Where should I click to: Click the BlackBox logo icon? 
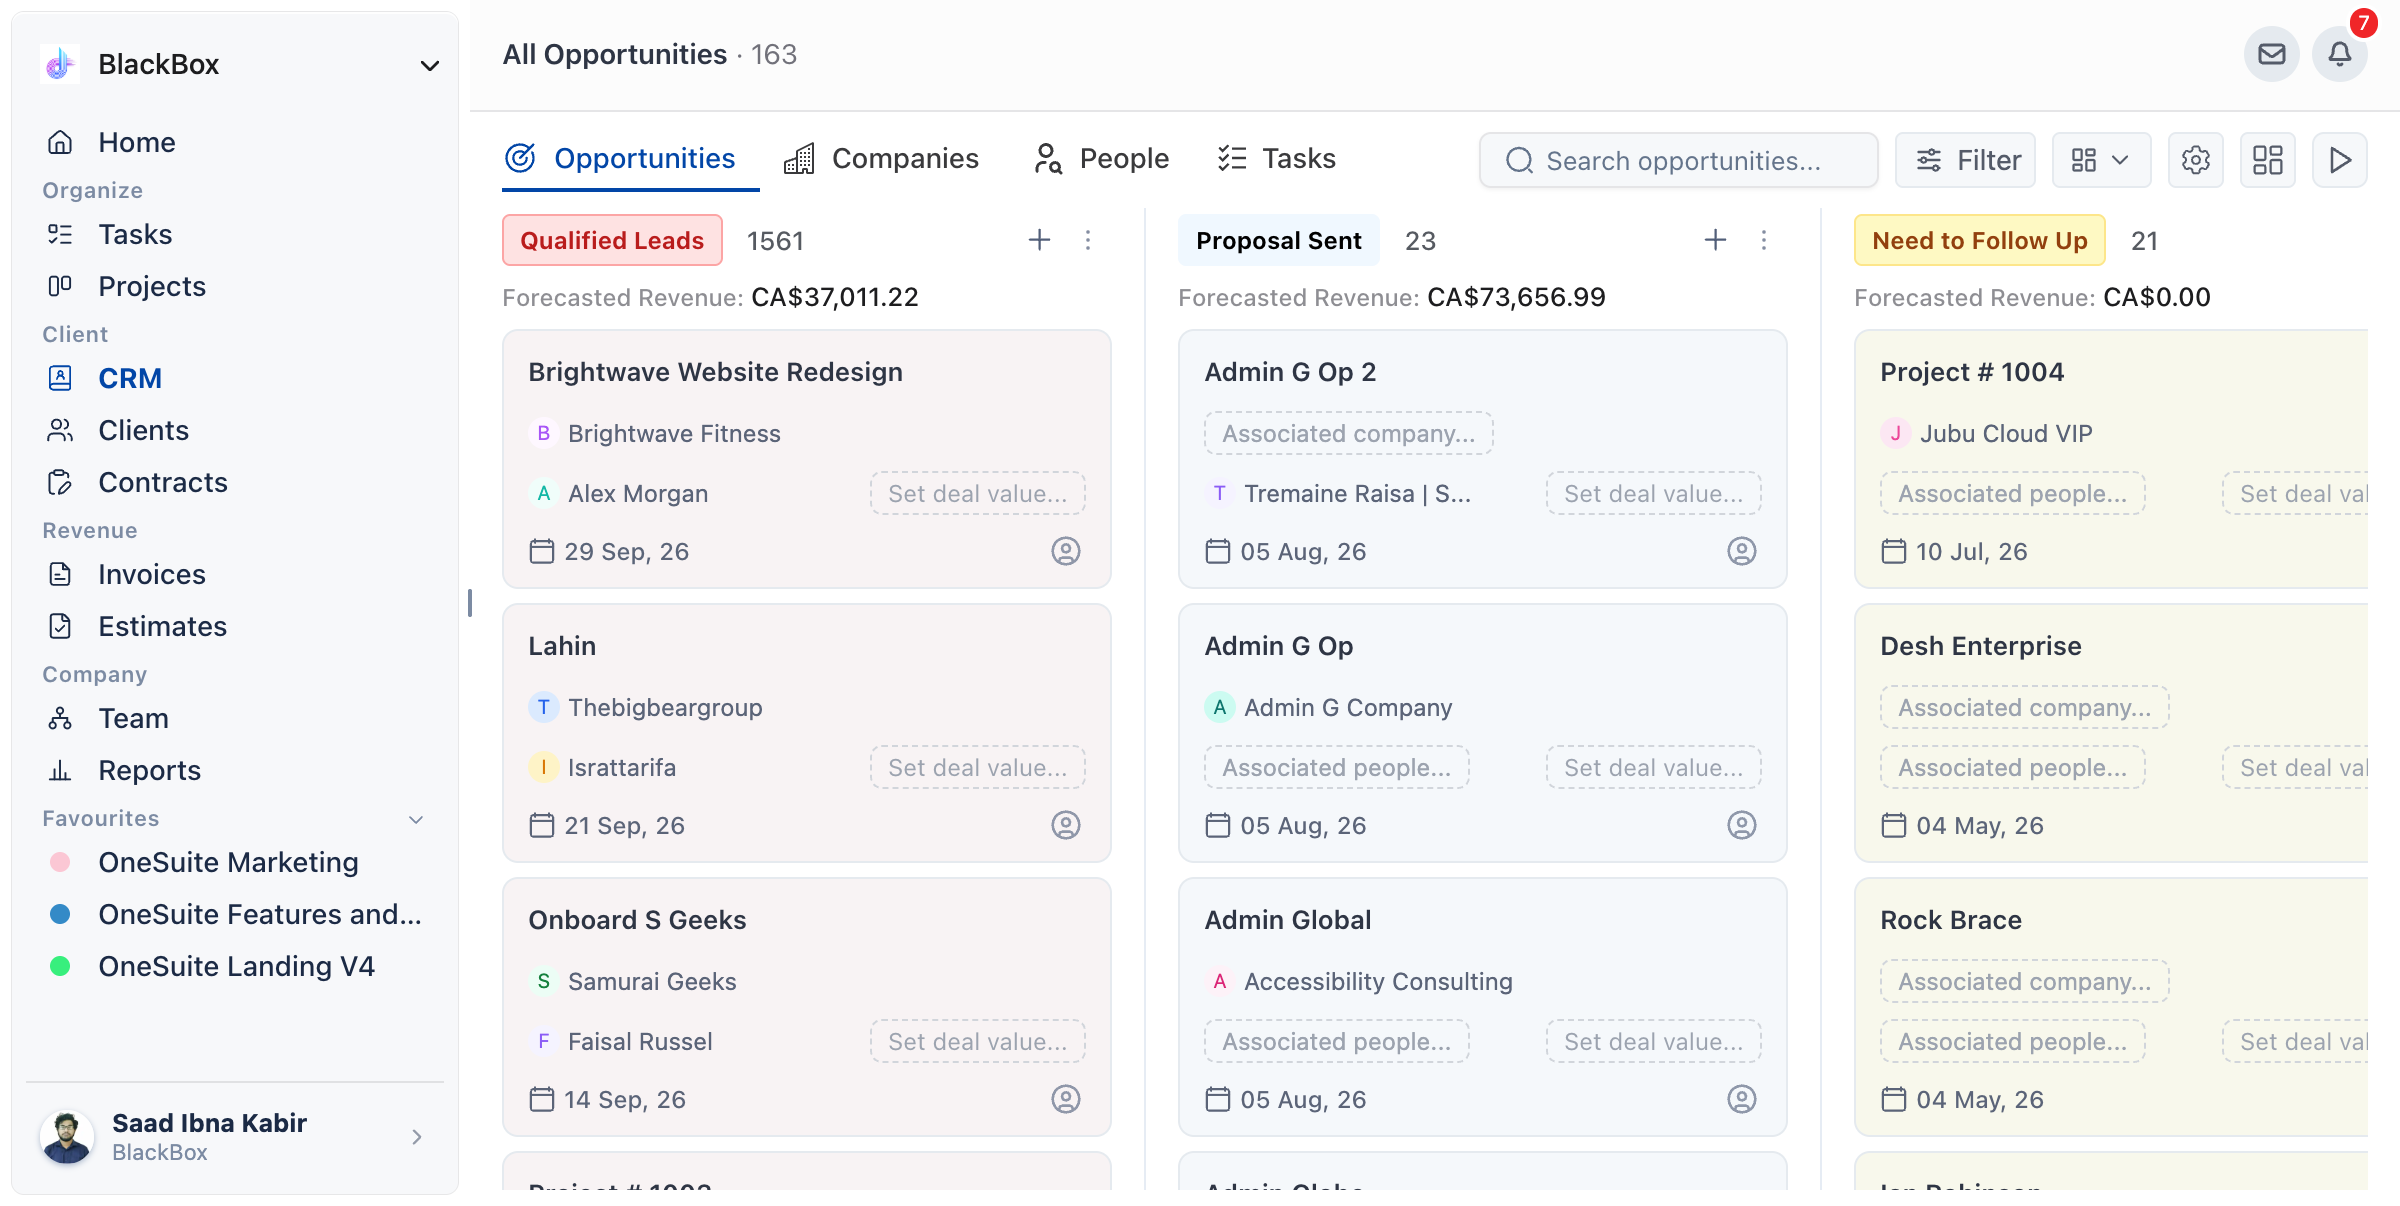(60, 64)
